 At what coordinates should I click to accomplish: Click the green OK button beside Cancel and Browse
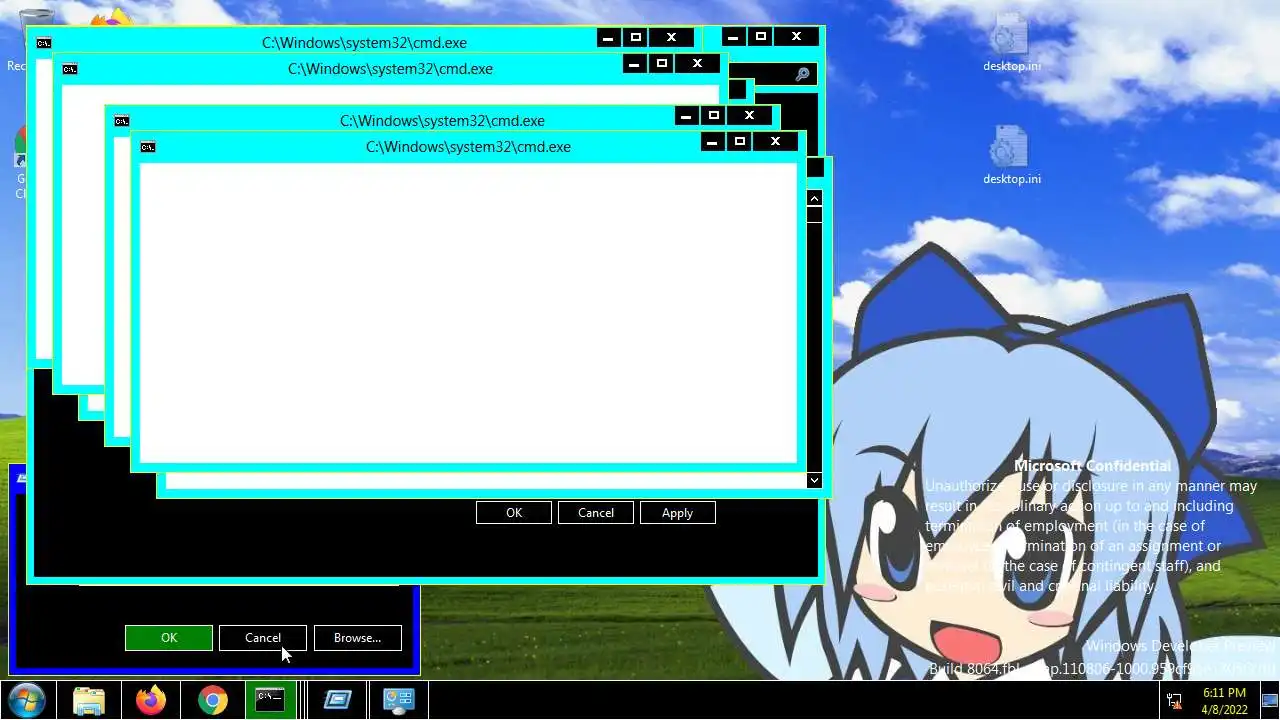(x=169, y=638)
